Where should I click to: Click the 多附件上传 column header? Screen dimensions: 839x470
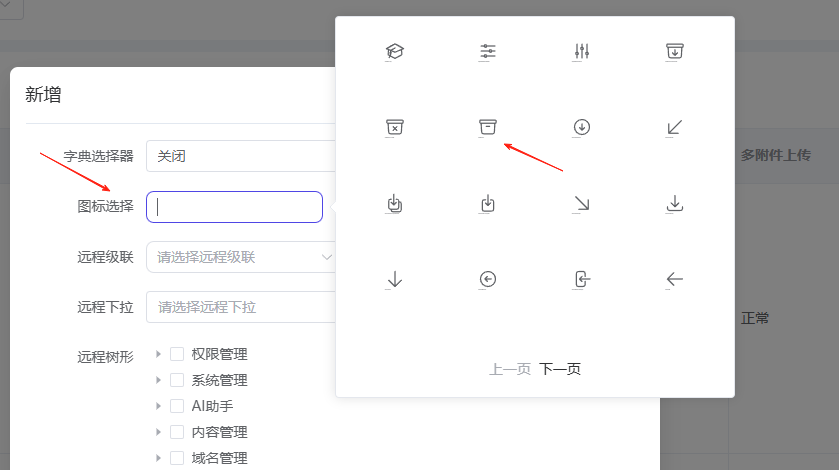776,155
